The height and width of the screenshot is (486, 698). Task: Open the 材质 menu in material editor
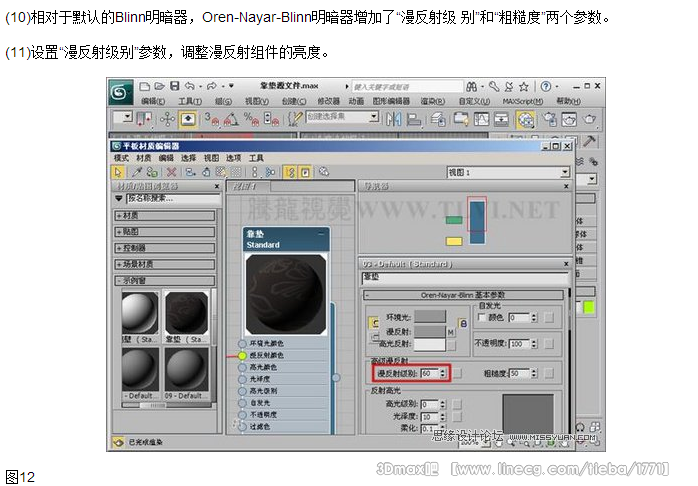143,158
